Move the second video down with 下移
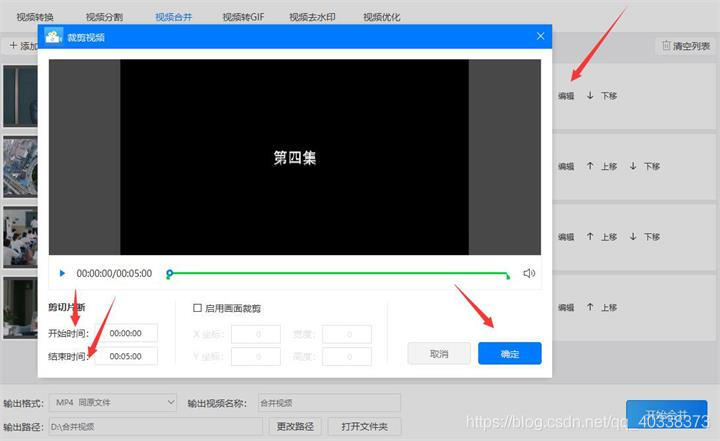This screenshot has width=720, height=441. tap(645, 166)
